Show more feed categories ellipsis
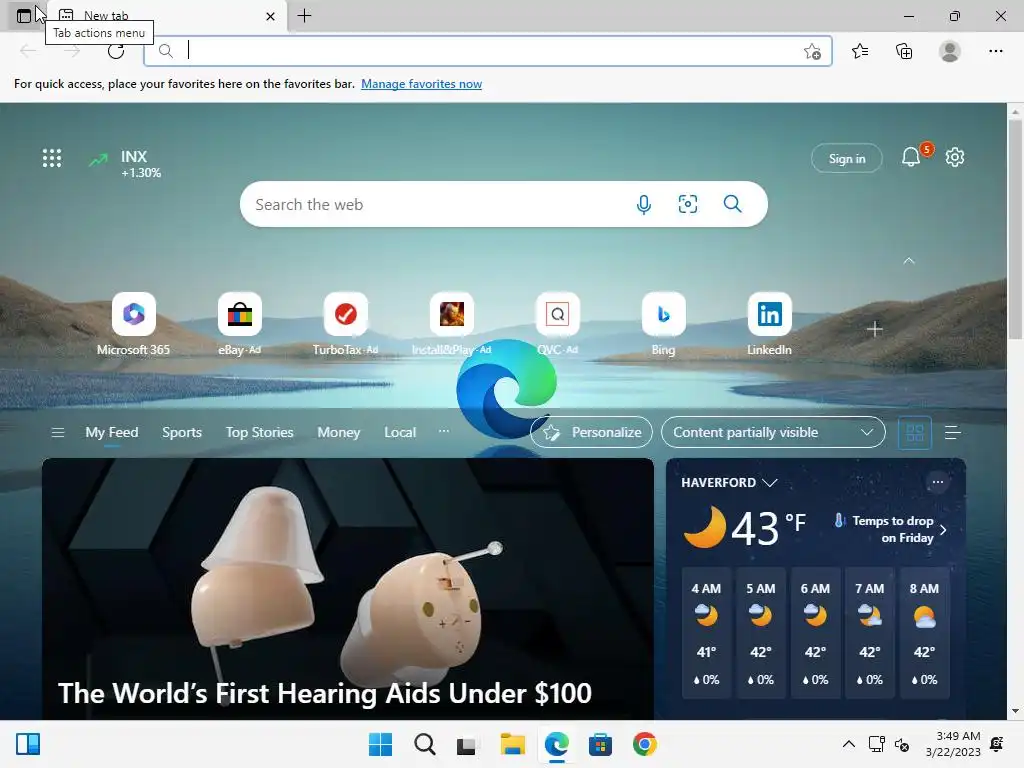 tap(443, 431)
